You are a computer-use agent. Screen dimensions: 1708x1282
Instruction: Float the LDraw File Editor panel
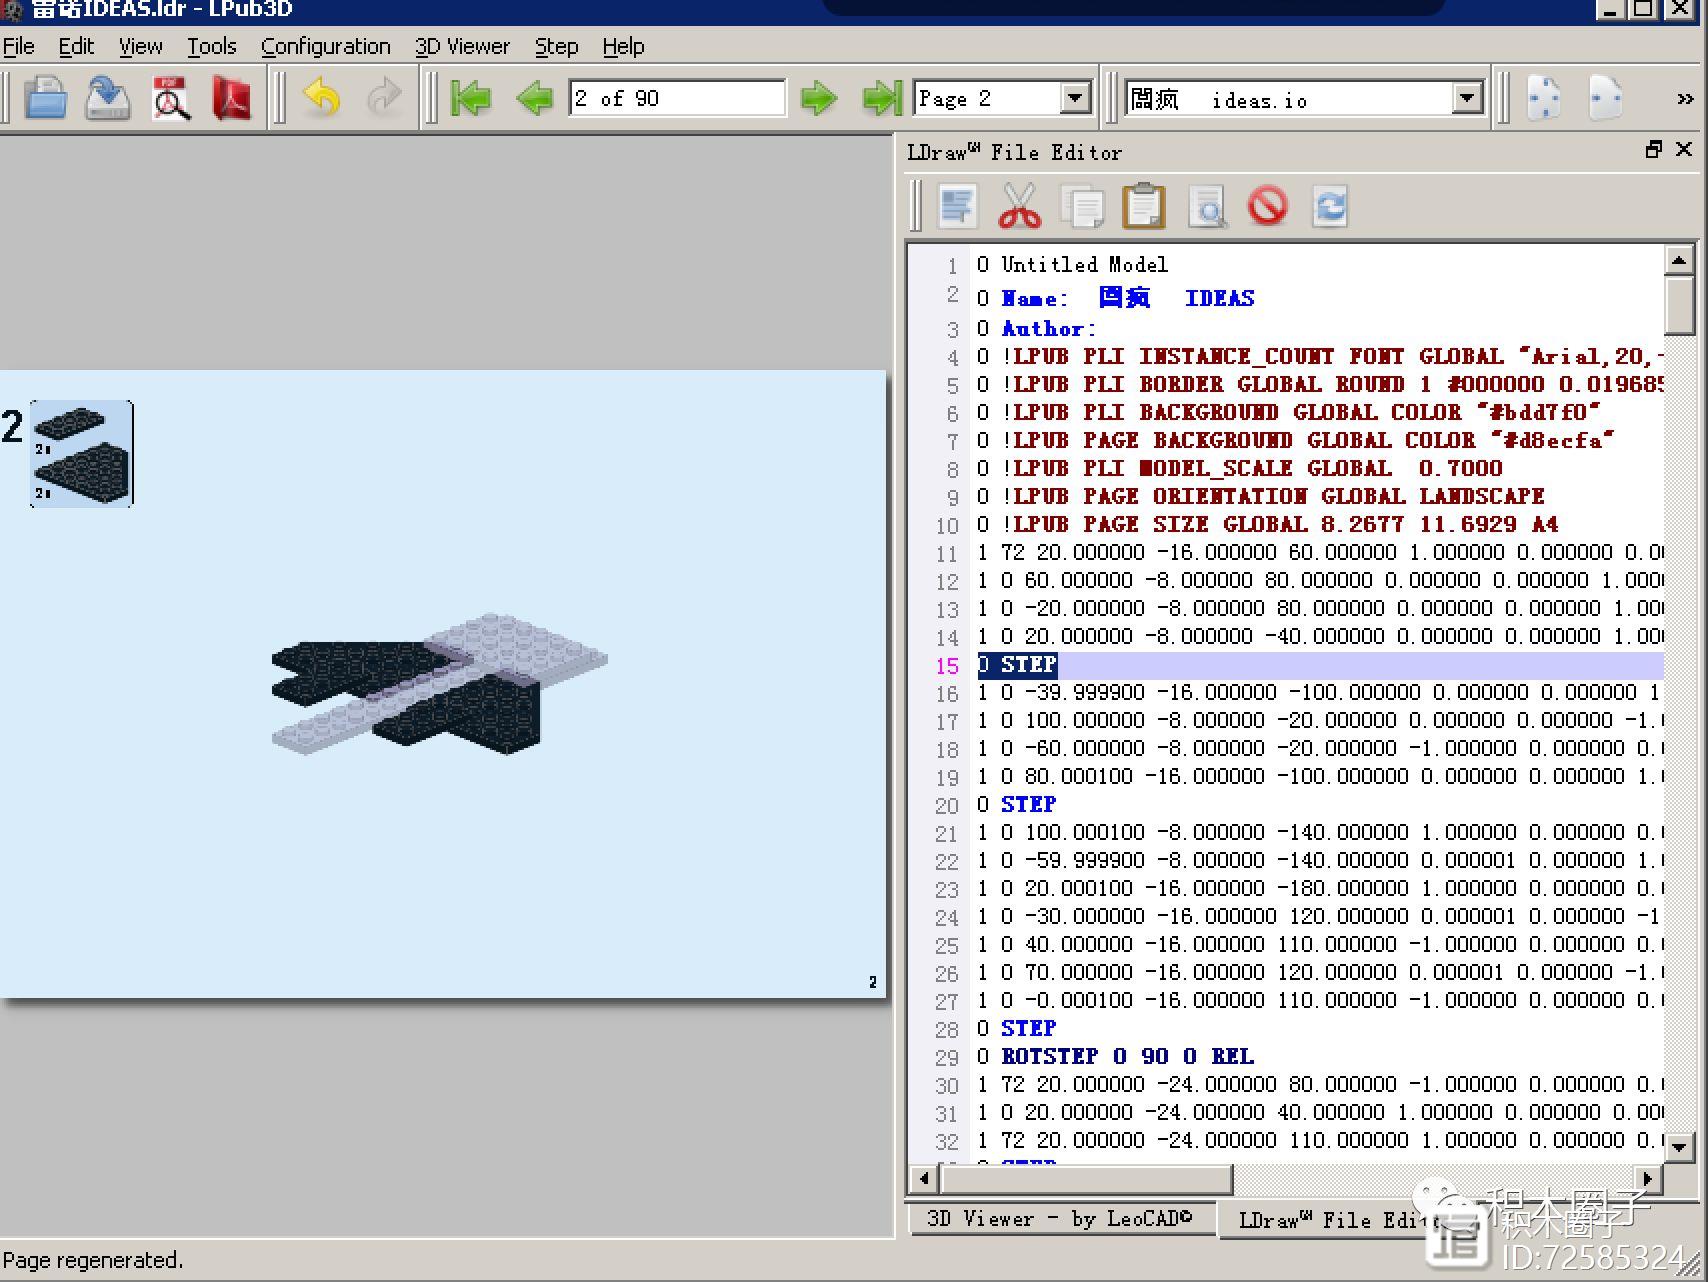point(1653,149)
